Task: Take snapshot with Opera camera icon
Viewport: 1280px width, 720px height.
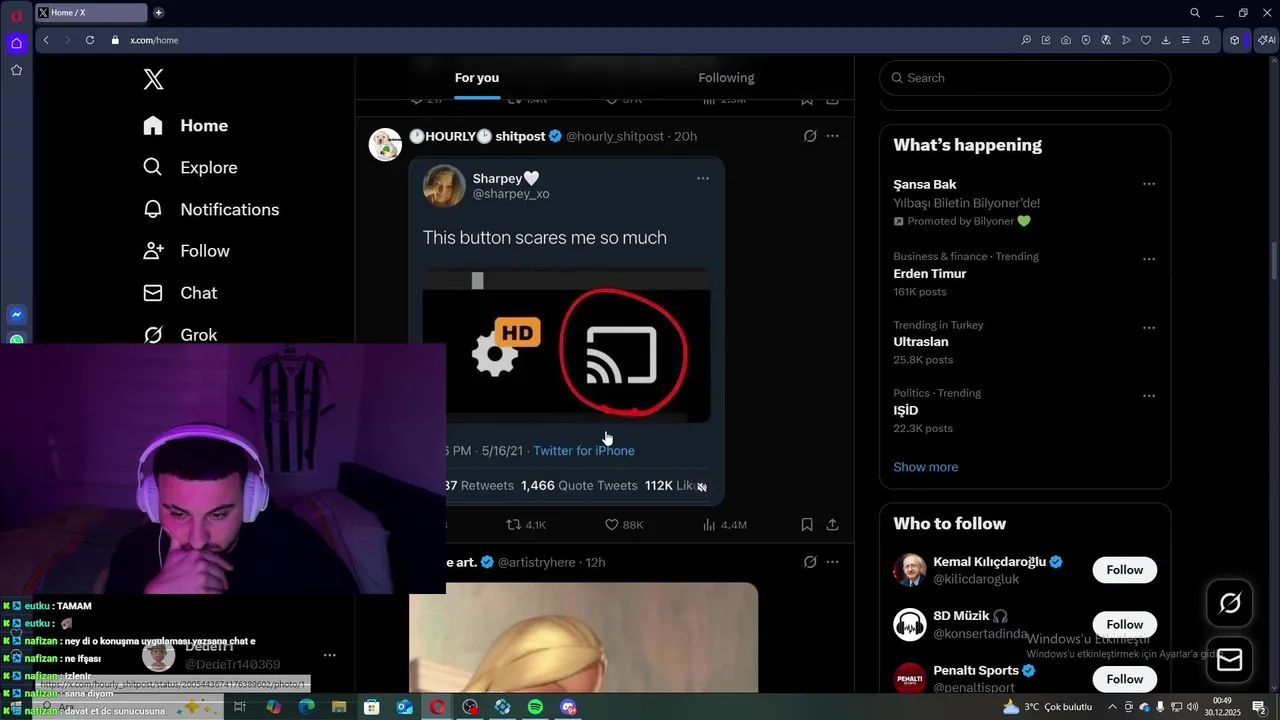Action: pos(1066,40)
